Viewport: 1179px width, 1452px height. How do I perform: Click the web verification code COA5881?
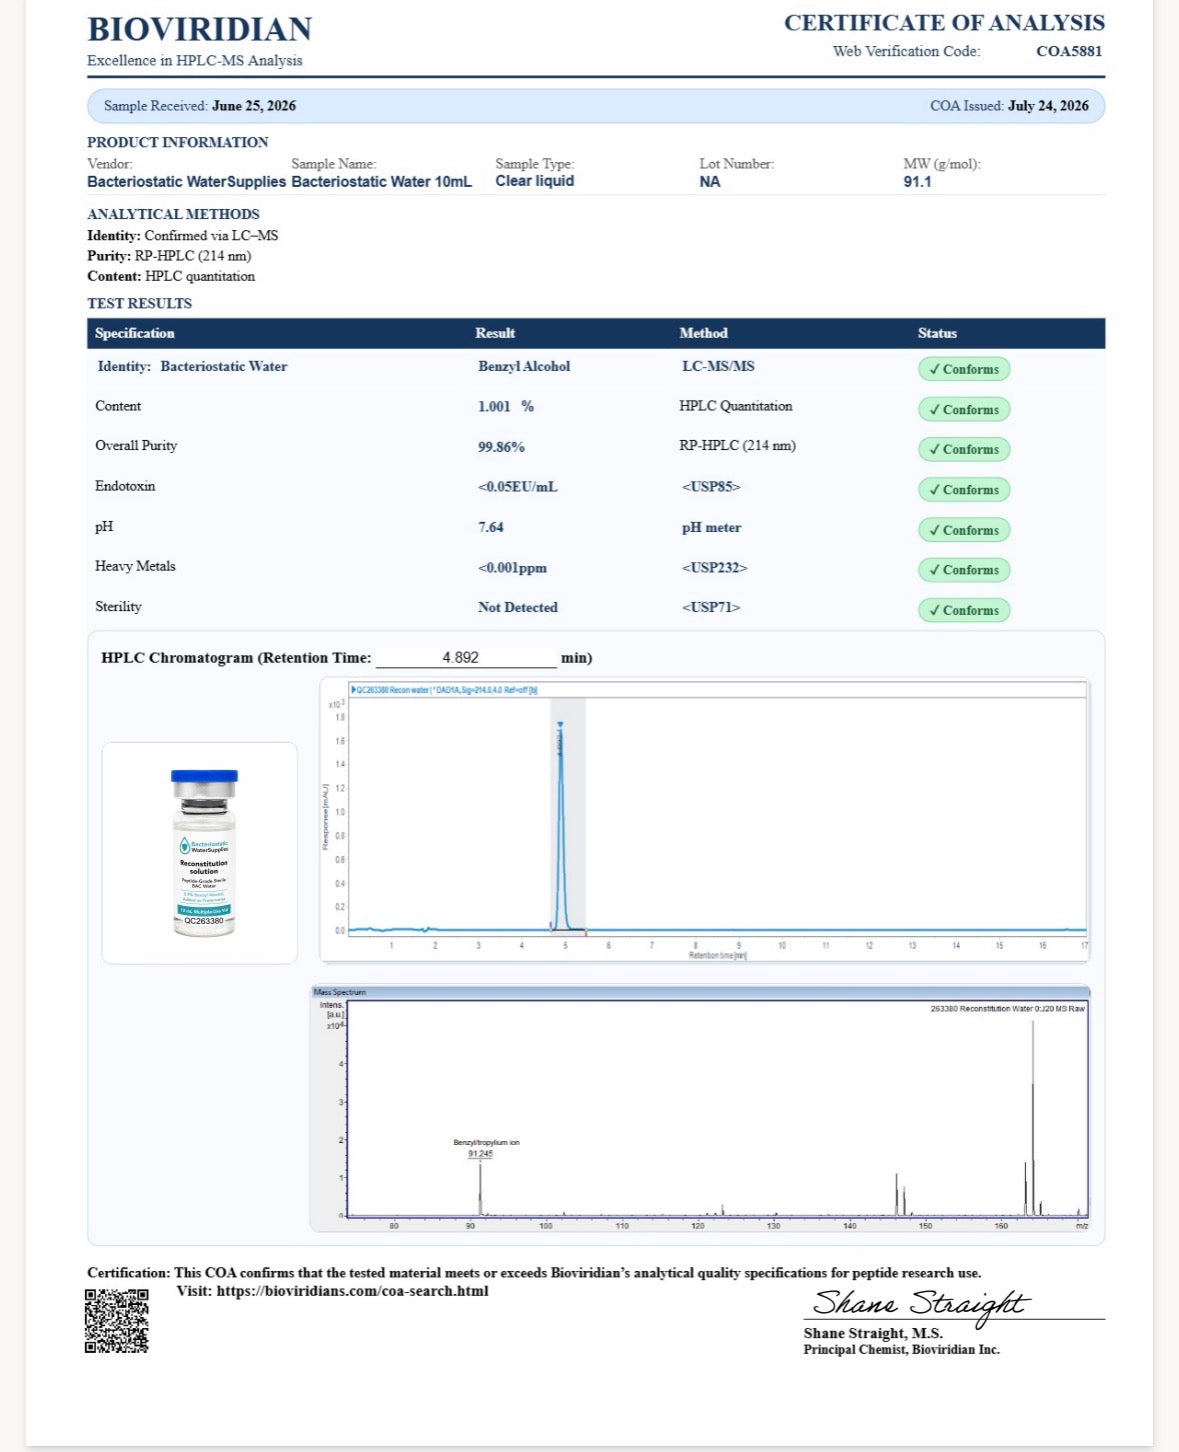(x=1069, y=51)
